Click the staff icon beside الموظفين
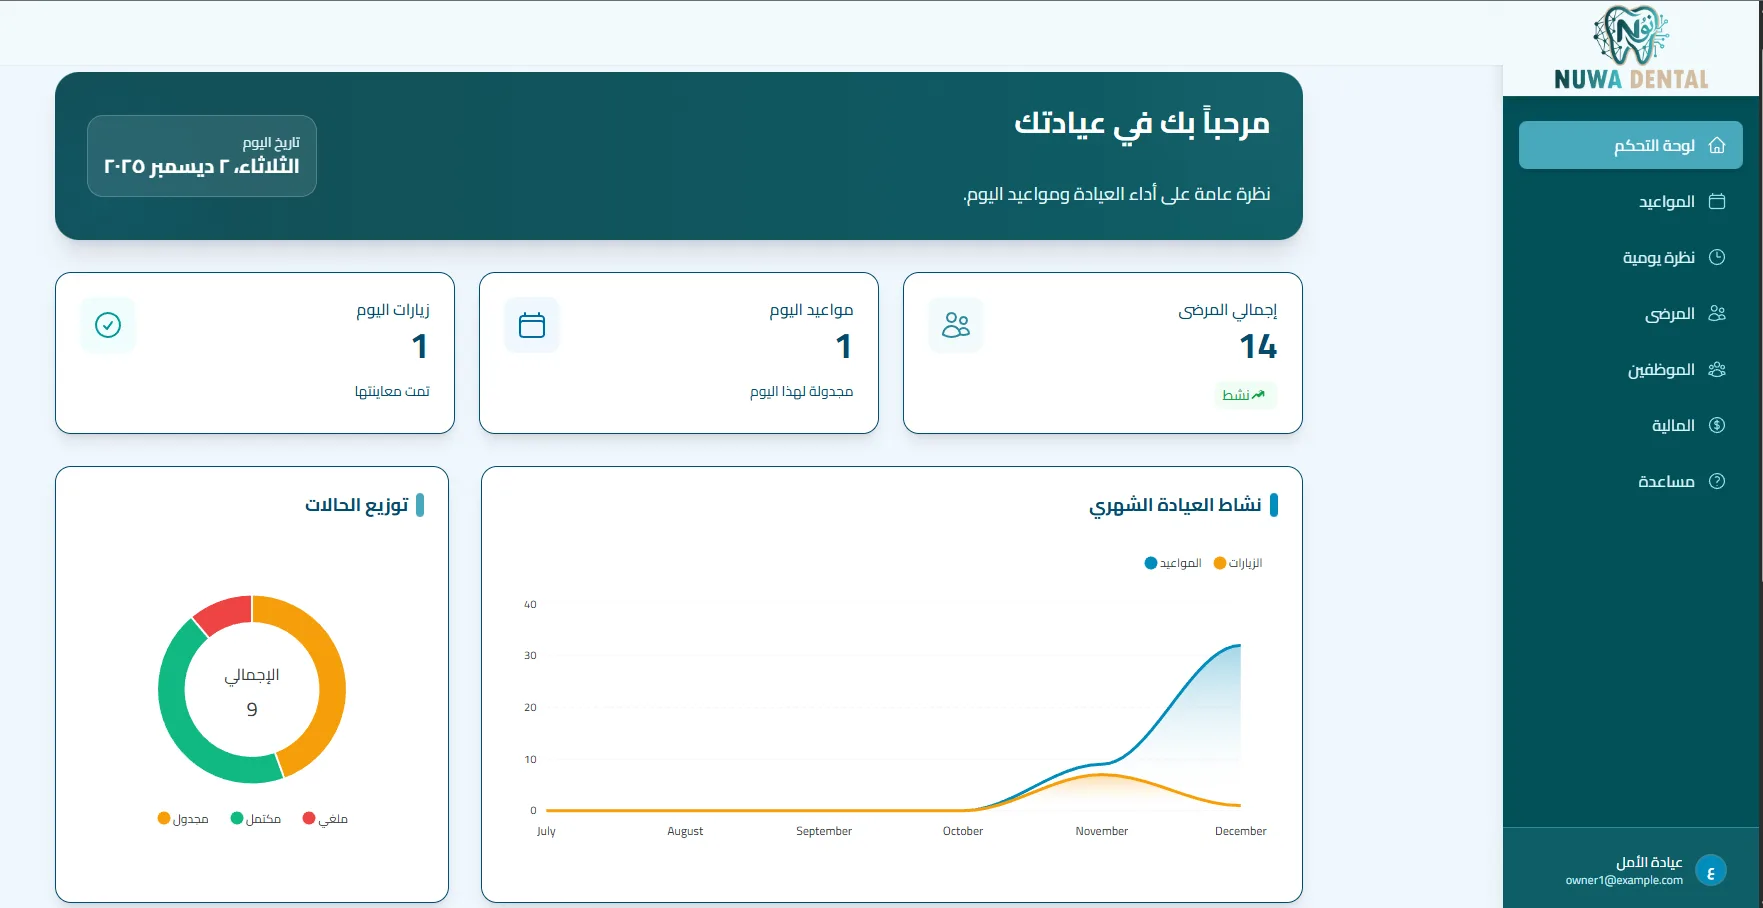The width and height of the screenshot is (1763, 908). pos(1717,369)
